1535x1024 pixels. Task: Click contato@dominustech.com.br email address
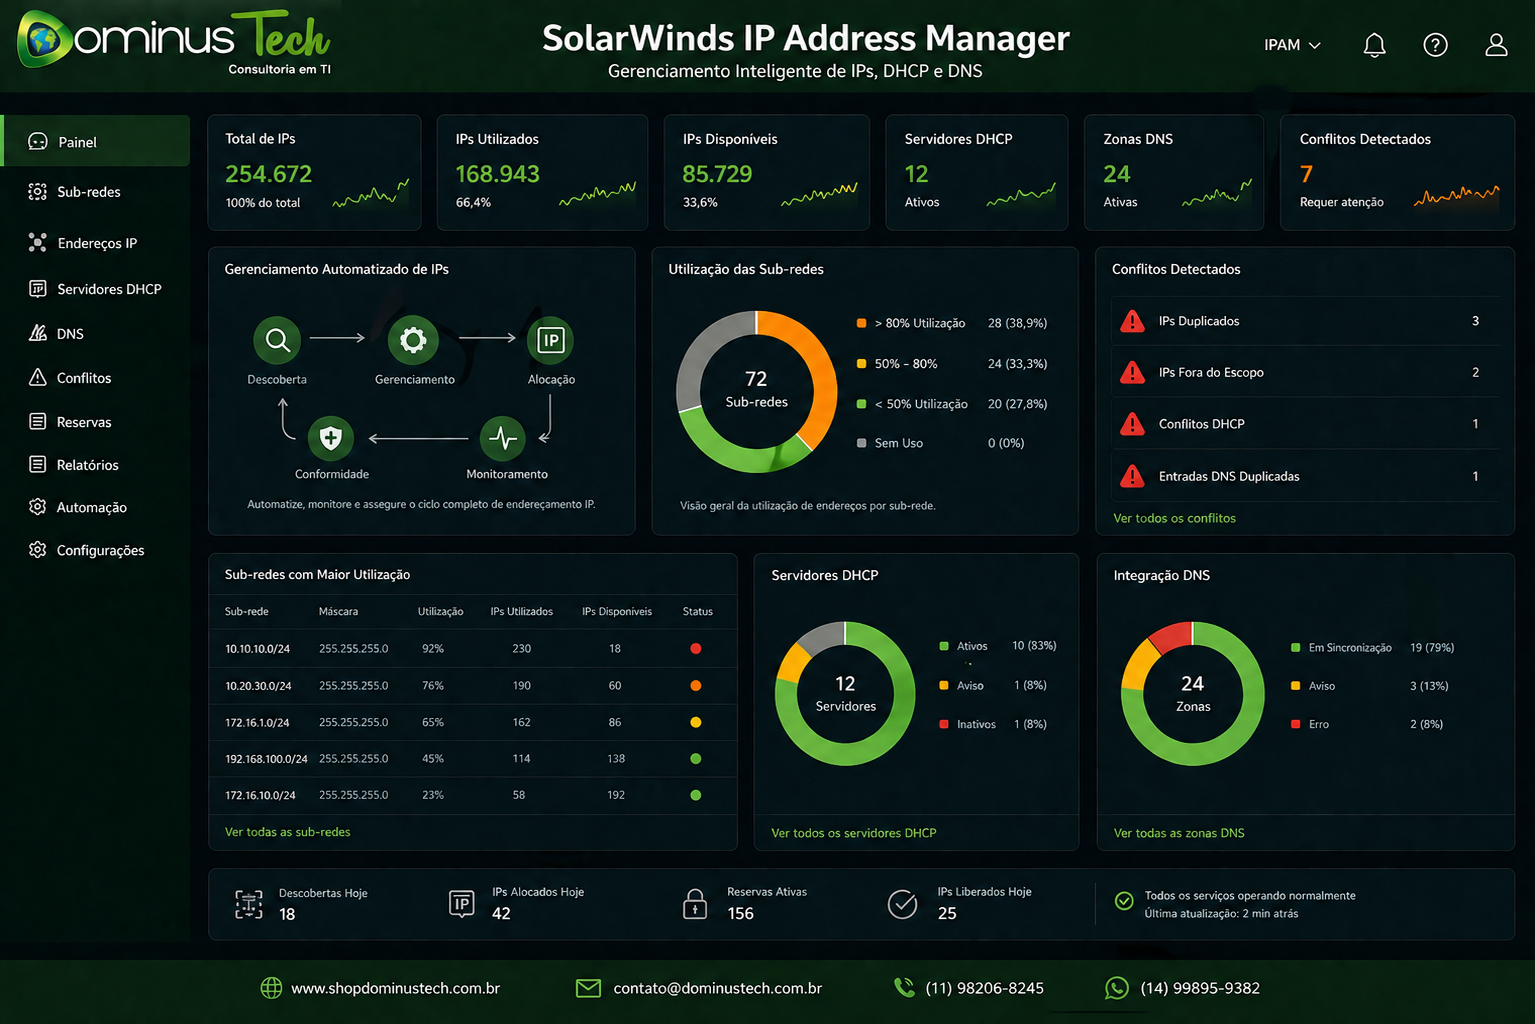717,988
